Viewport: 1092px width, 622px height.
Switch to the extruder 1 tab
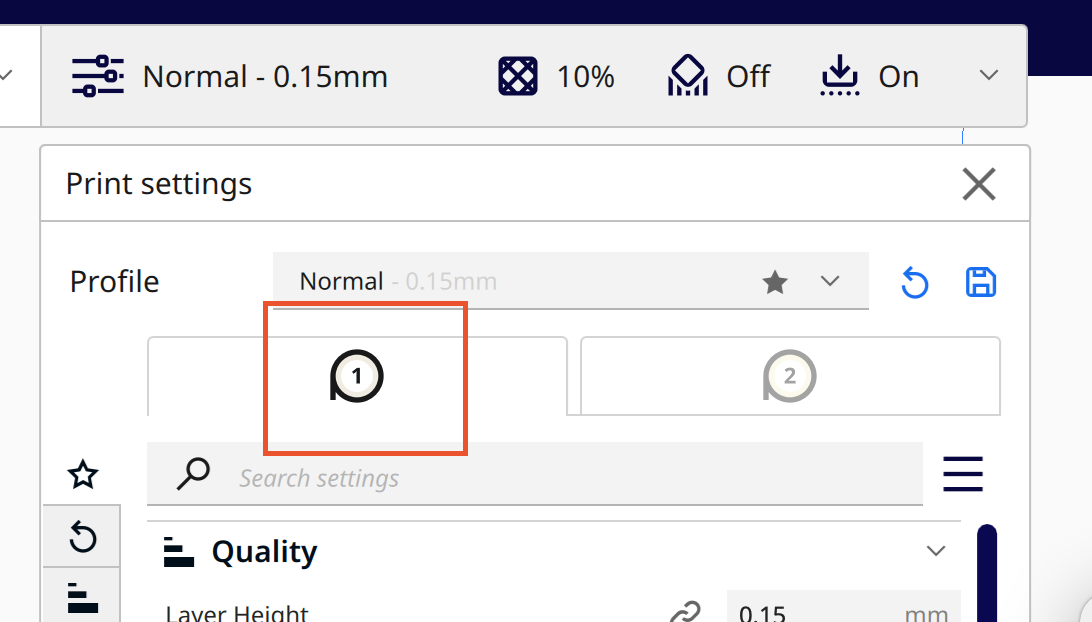click(x=357, y=377)
